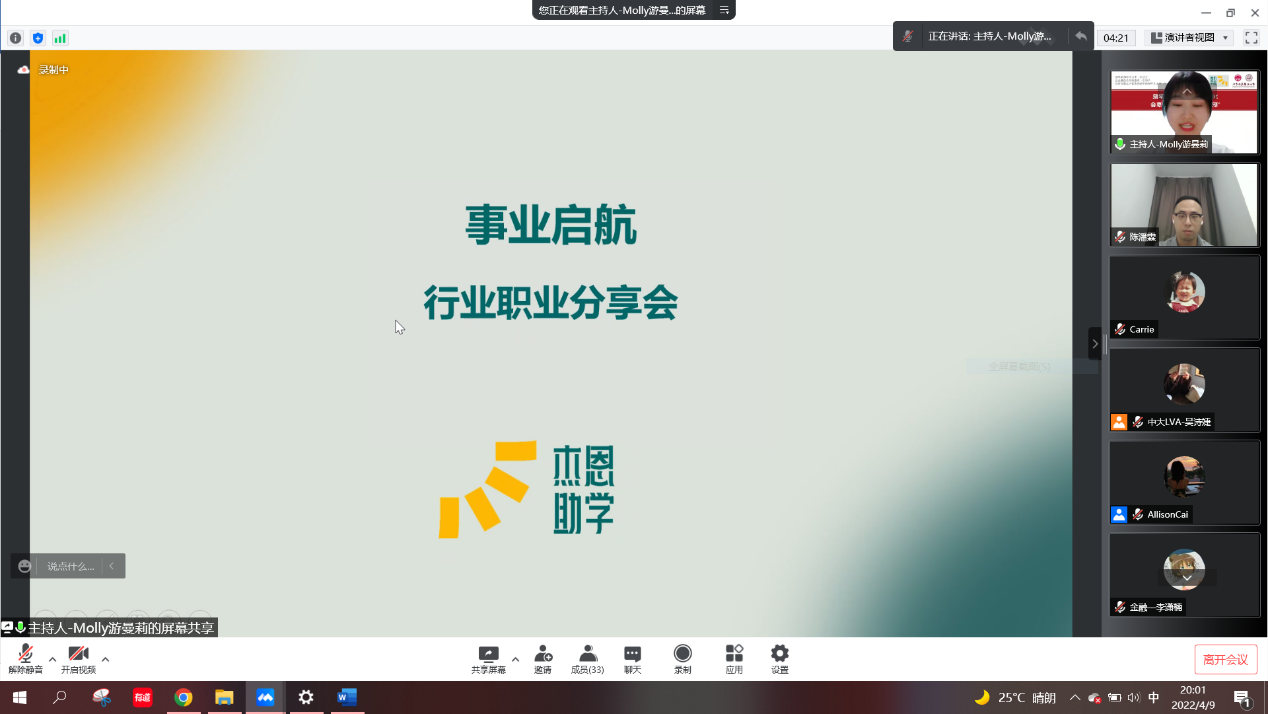Expand the audio options chevron beside unmute
The image size is (1268, 714).
53,661
